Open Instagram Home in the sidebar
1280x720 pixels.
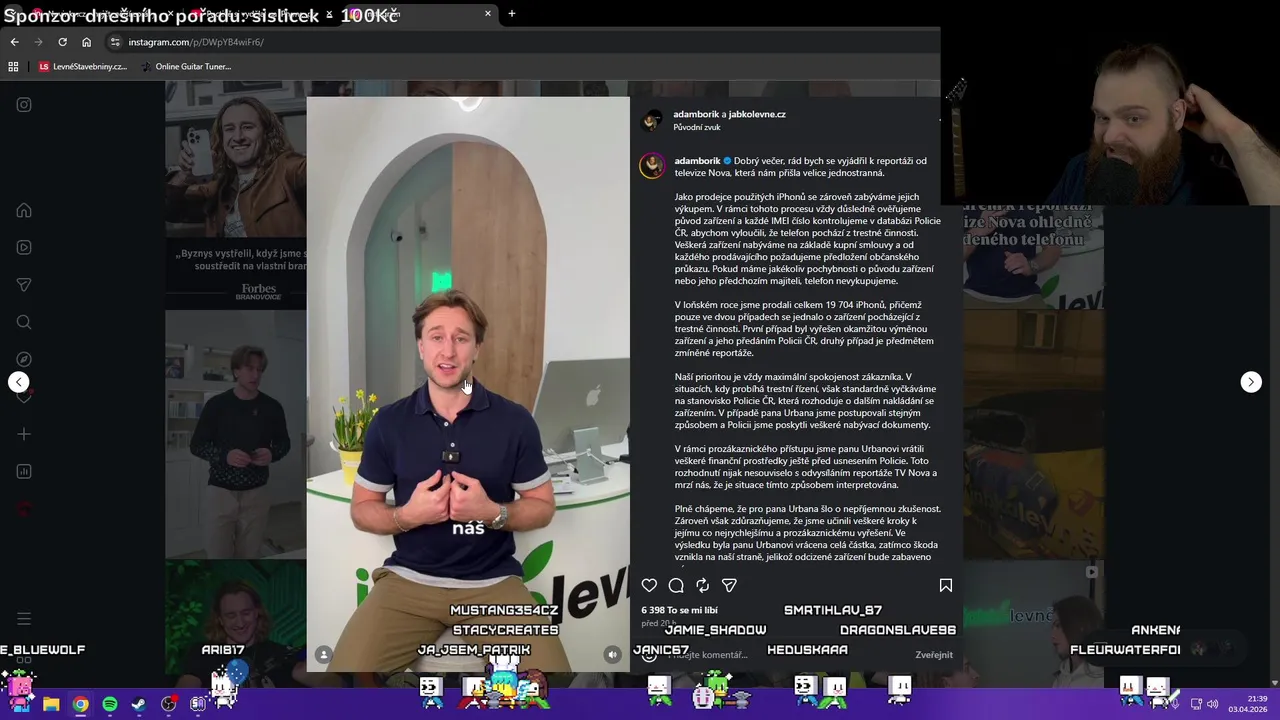24,211
